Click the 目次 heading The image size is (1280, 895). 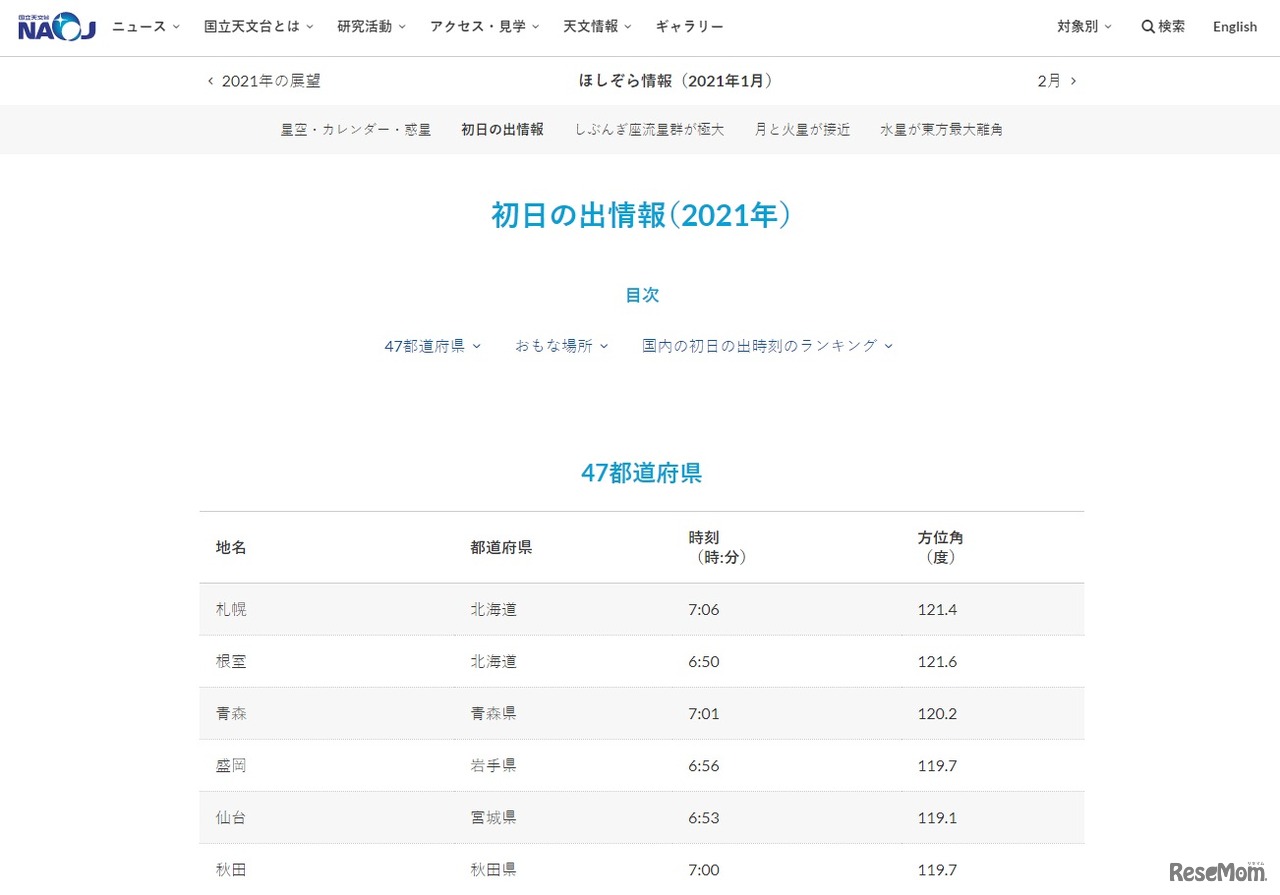pos(642,296)
